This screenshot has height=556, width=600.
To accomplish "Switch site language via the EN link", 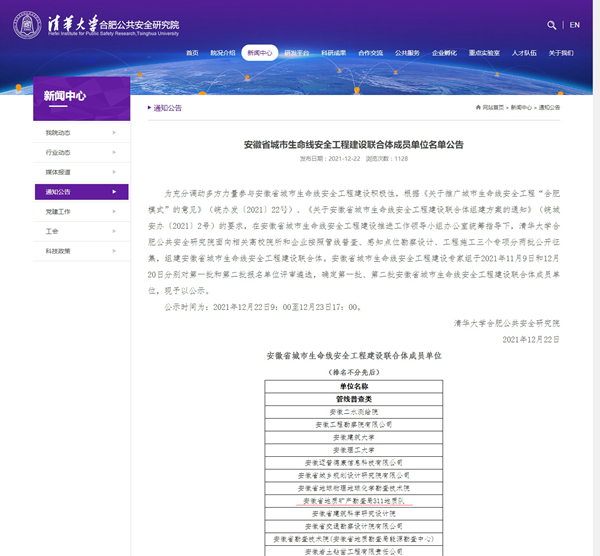I will [574, 25].
